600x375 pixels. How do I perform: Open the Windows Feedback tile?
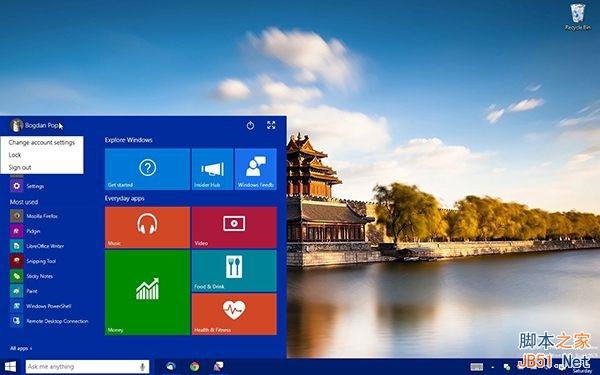(256, 169)
